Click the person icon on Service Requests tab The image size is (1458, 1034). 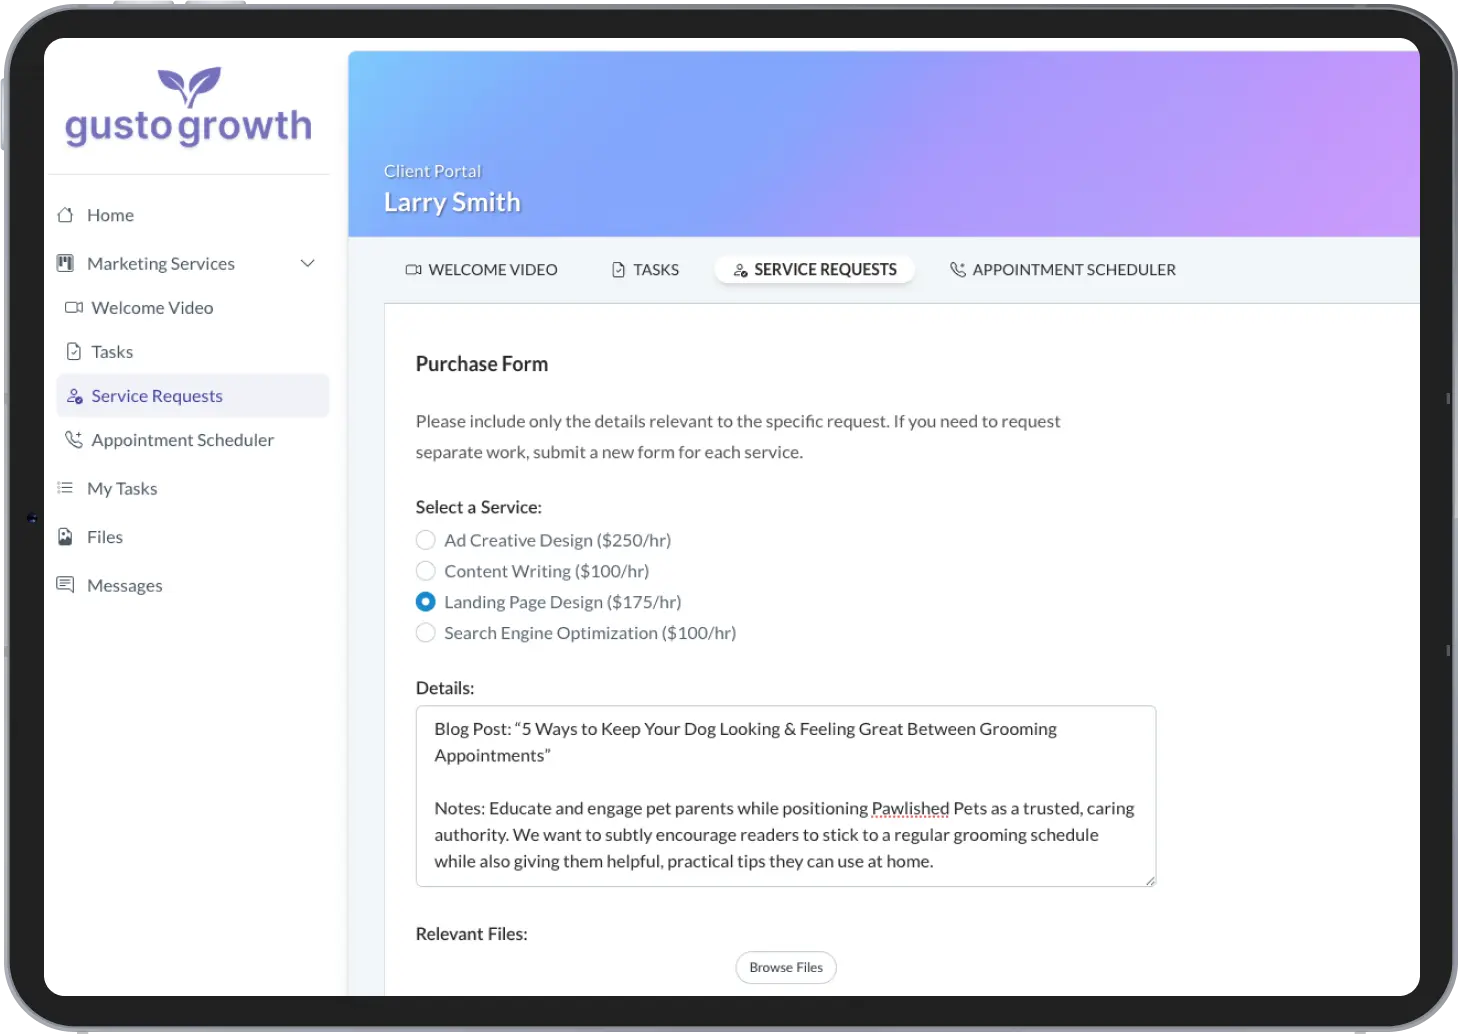click(741, 270)
